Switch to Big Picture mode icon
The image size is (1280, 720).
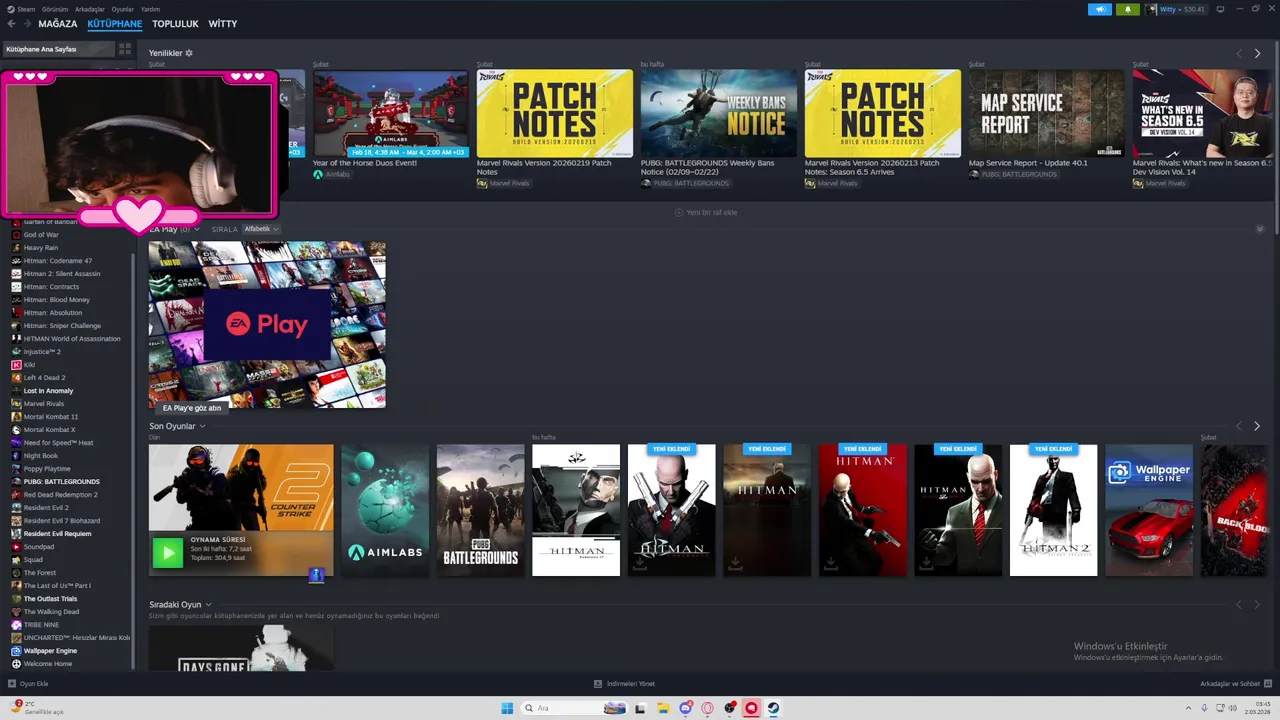(1220, 9)
